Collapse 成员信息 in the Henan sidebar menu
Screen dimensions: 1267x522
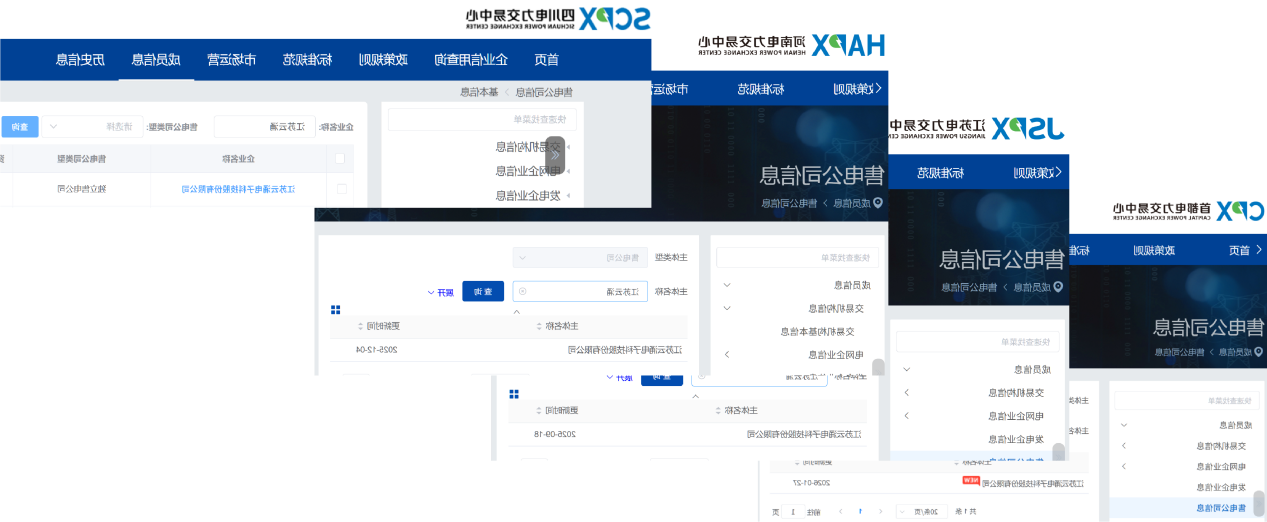(x=727, y=285)
